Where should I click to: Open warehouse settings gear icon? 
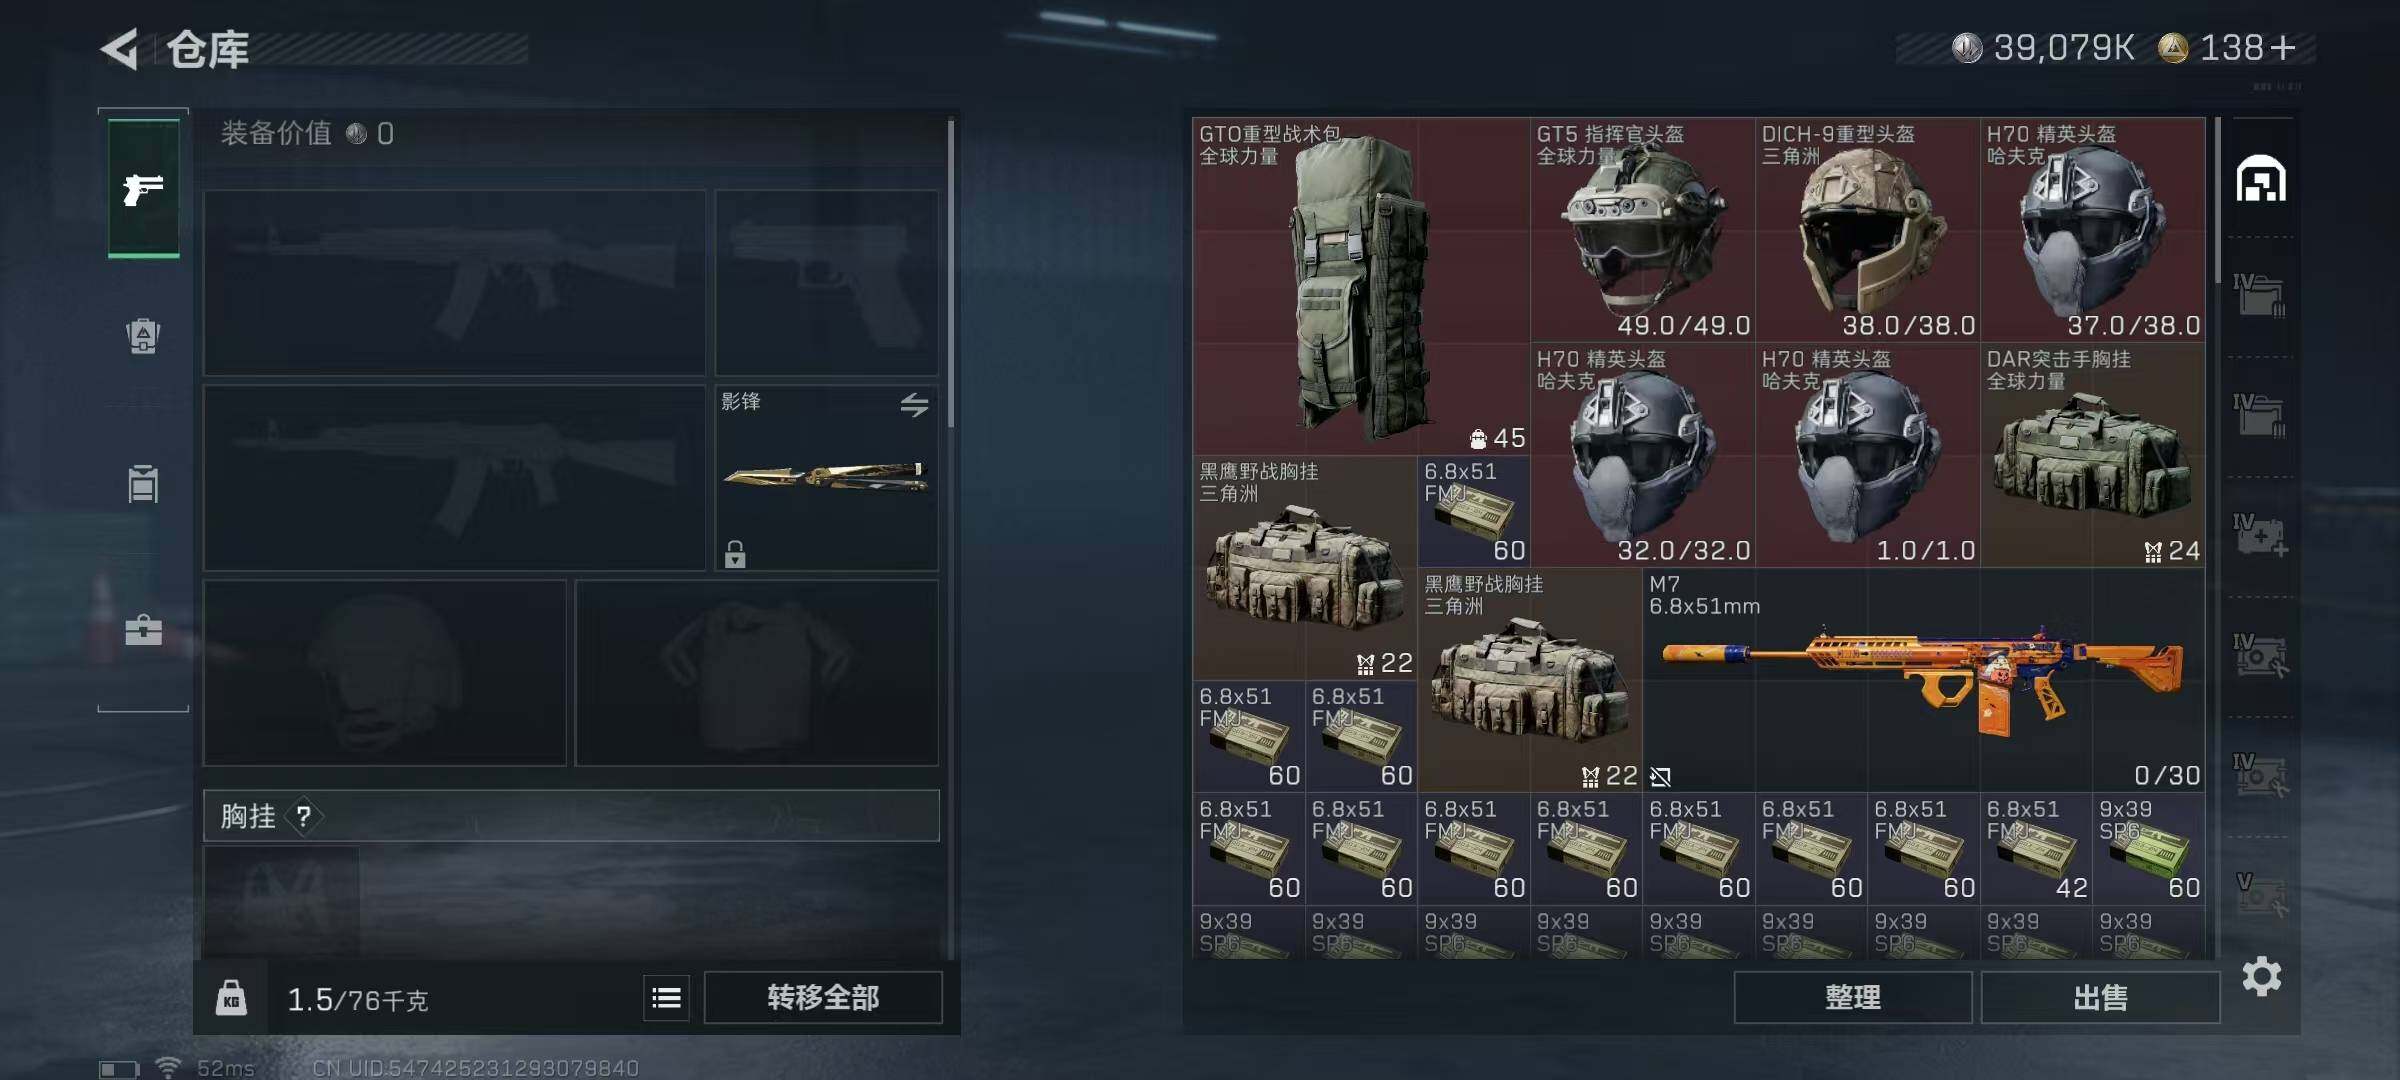coord(2262,976)
